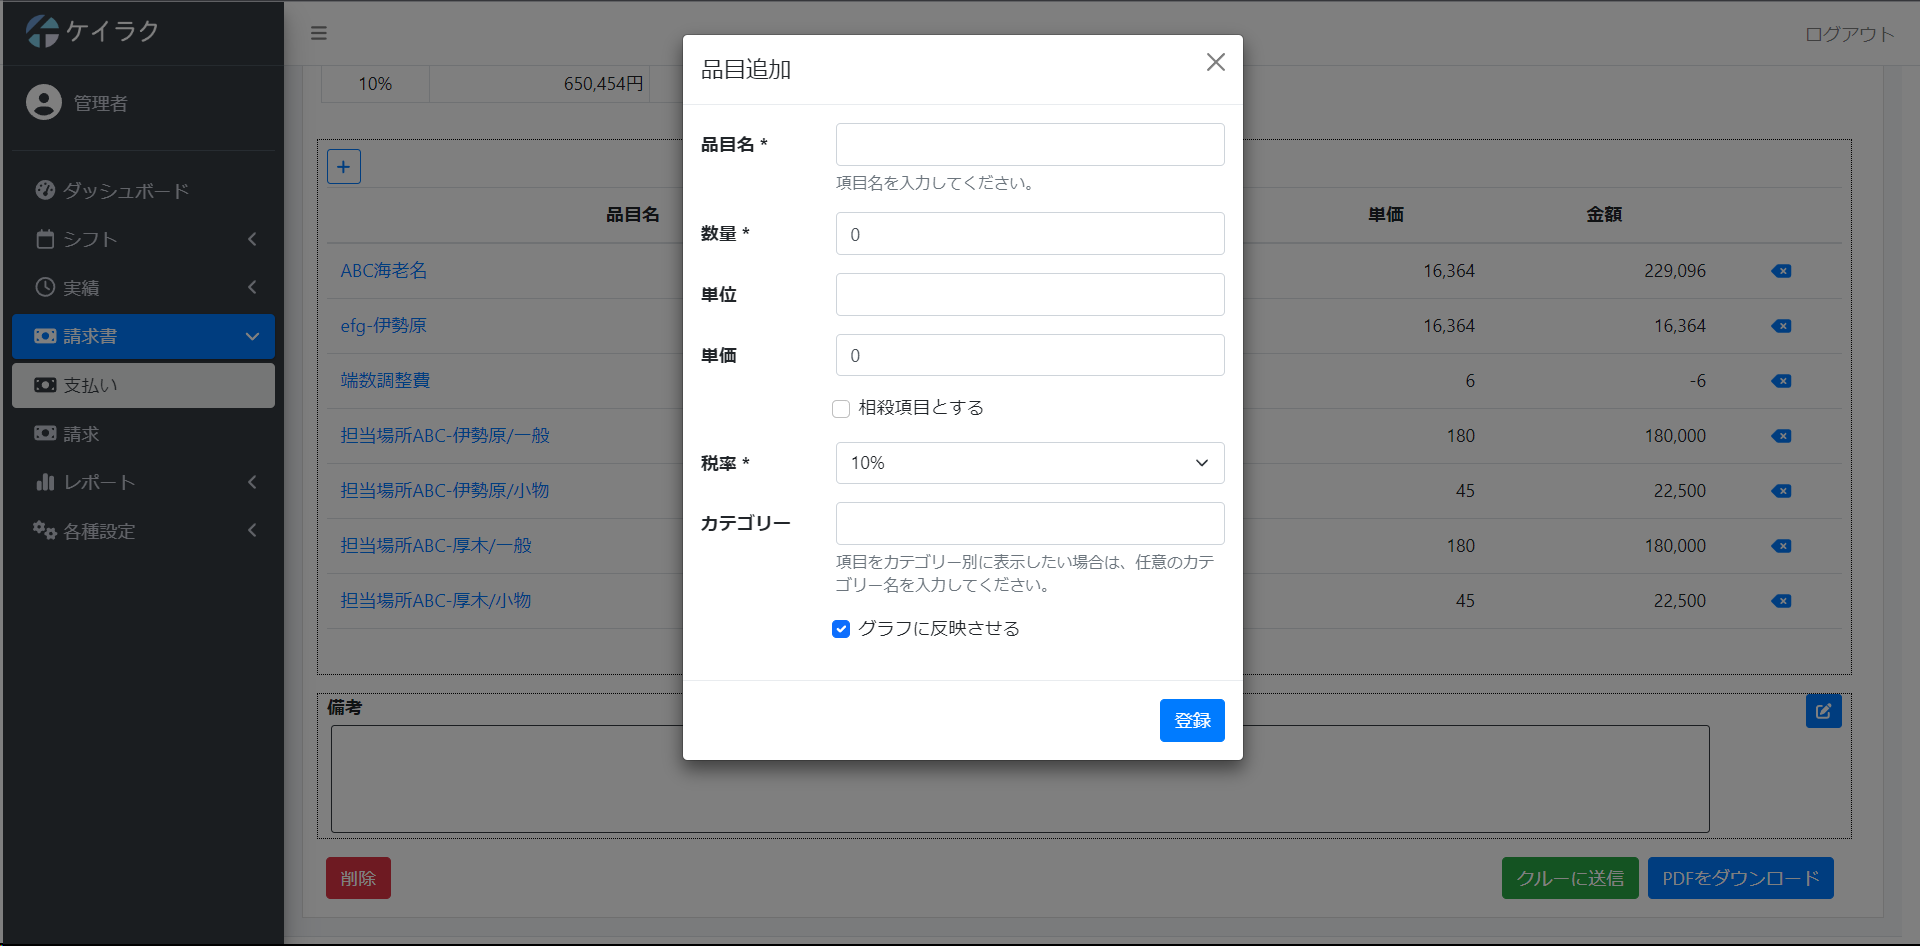The height and width of the screenshot is (946, 1920).
Task: Delete the 16,364 amount row via icon
Action: tap(1781, 326)
